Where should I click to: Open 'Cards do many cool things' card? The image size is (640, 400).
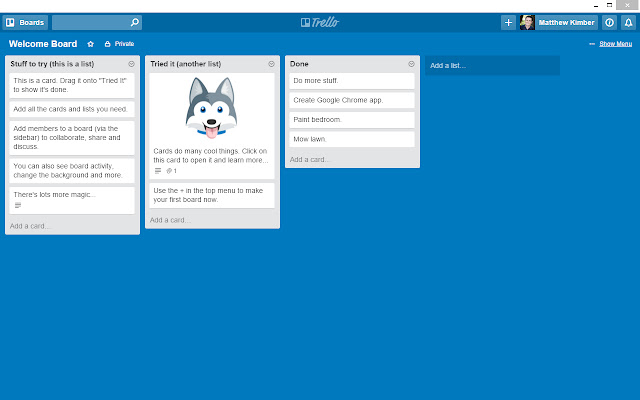pyautogui.click(x=211, y=126)
